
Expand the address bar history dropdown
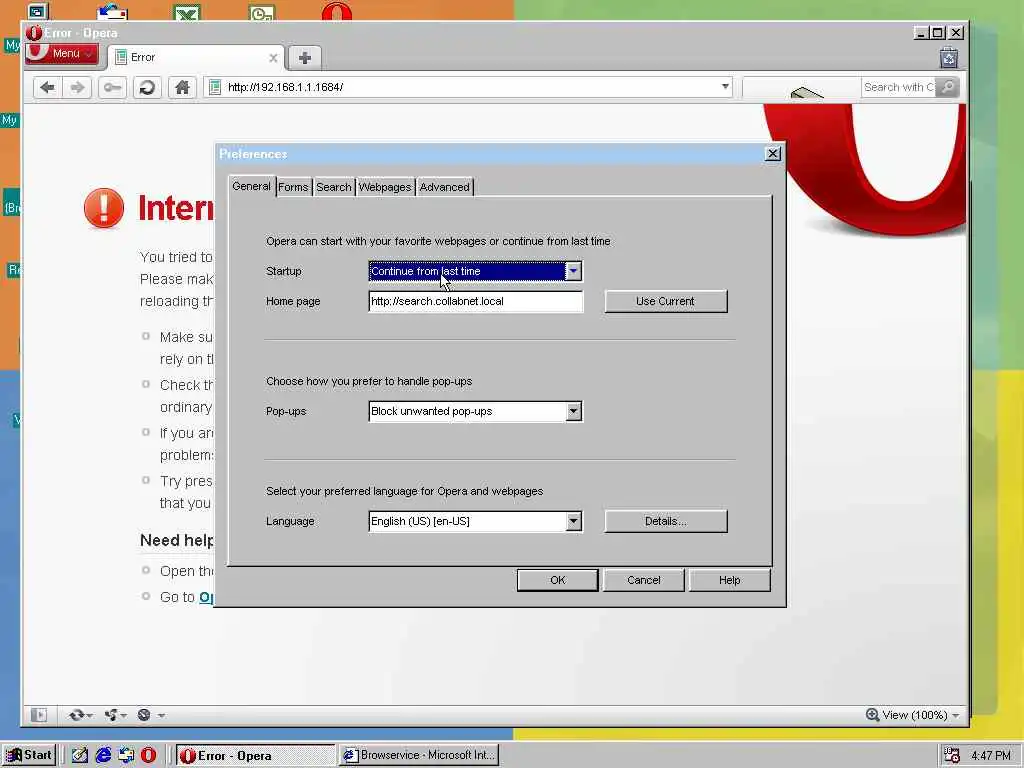725,87
